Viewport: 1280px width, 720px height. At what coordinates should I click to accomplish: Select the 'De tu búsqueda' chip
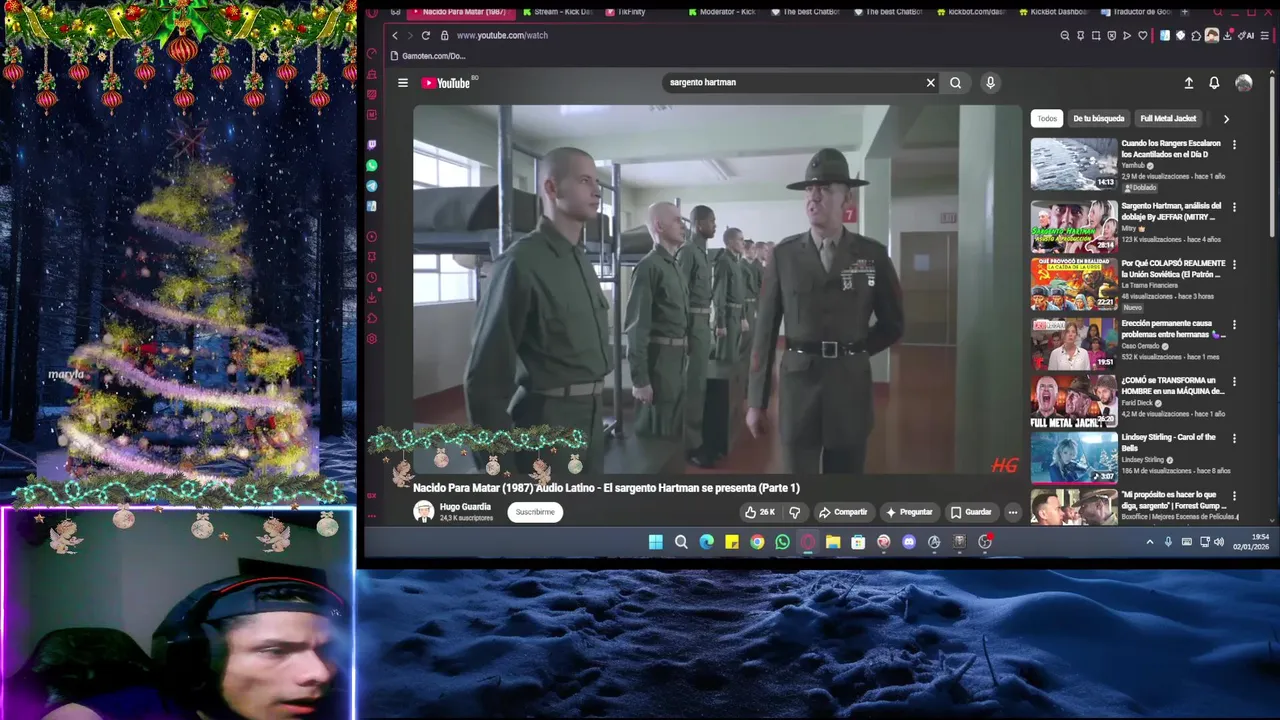[1099, 119]
